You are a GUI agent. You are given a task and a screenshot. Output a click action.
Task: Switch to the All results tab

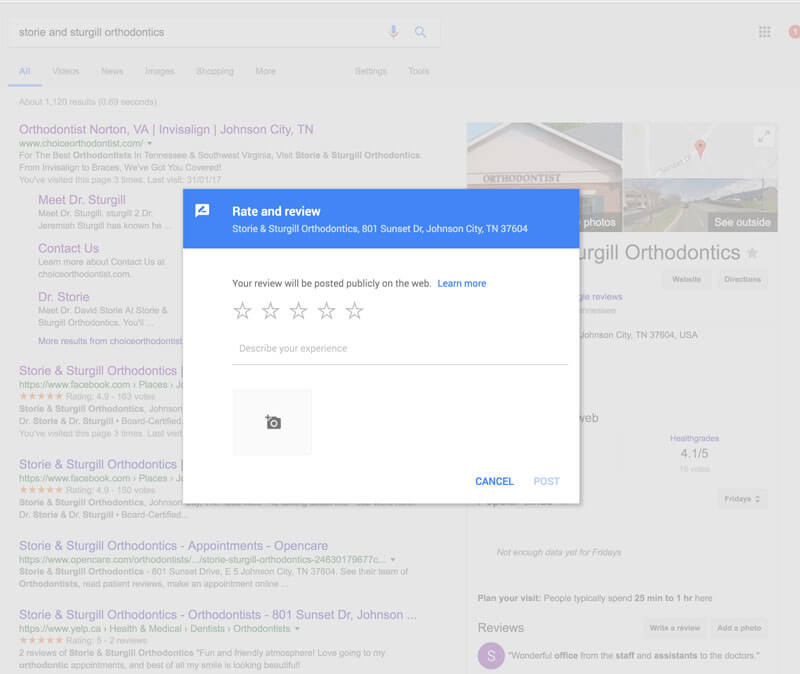24,71
